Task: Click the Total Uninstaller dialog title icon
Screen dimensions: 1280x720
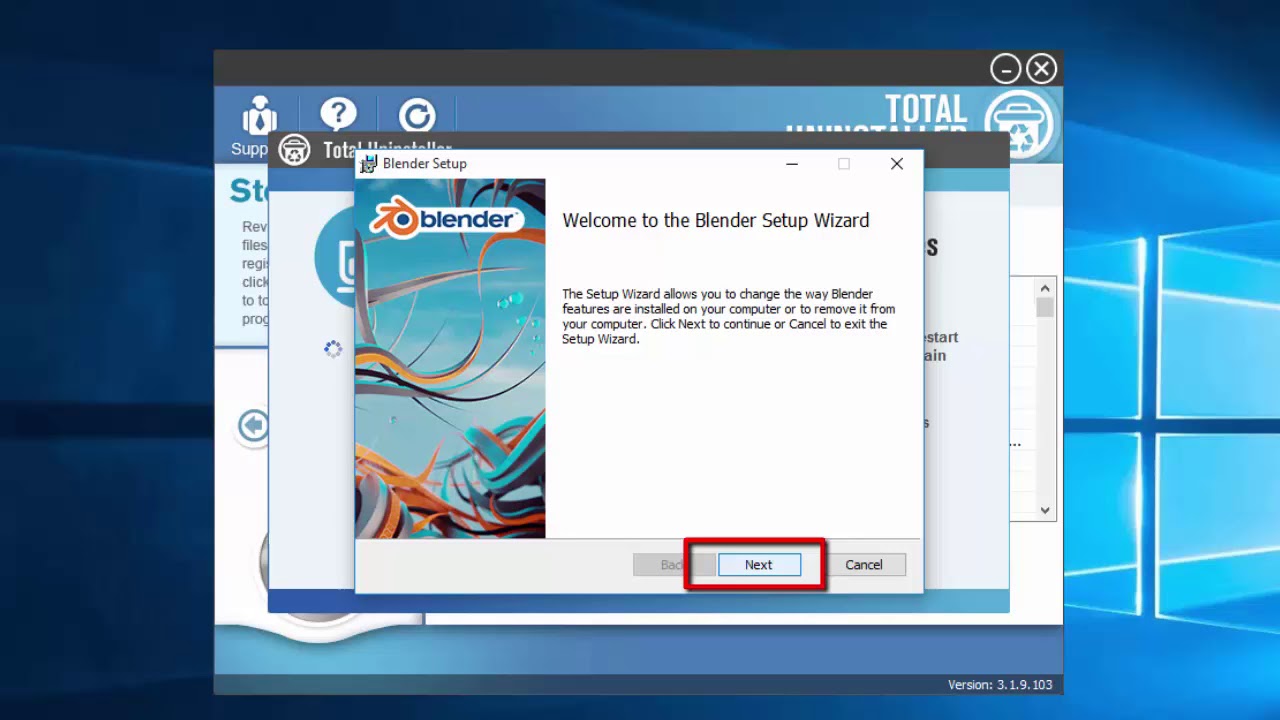Action: pyautogui.click(x=294, y=150)
